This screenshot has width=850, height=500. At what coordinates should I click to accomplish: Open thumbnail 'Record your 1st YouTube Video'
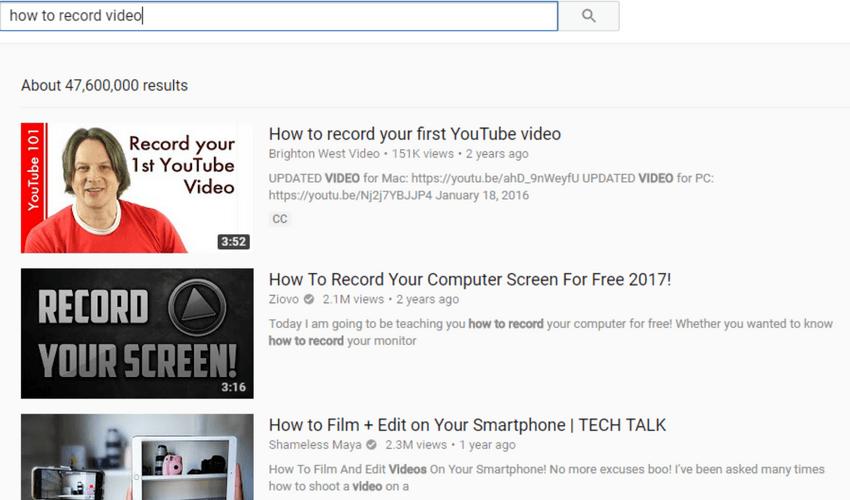137,188
